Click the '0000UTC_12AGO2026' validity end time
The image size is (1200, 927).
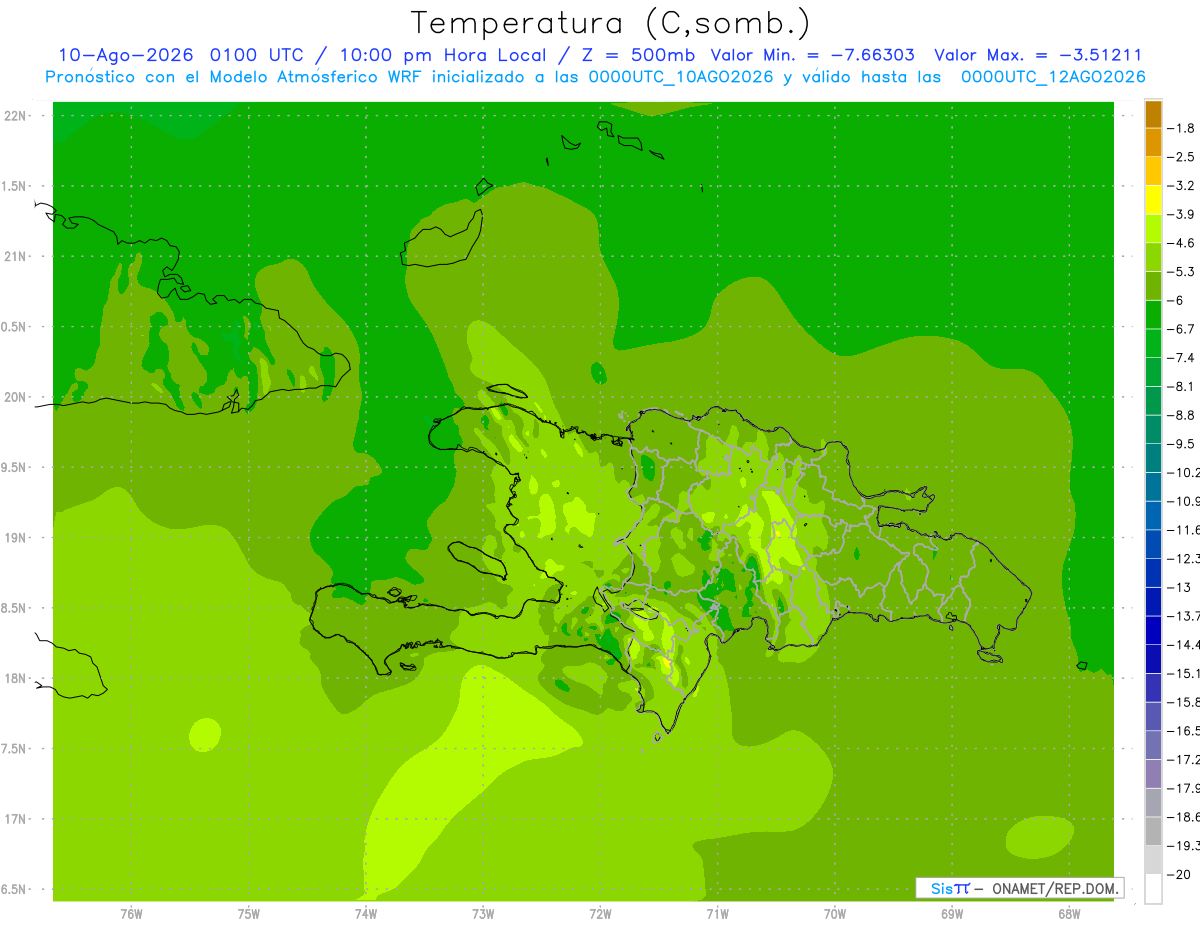(x=1053, y=77)
